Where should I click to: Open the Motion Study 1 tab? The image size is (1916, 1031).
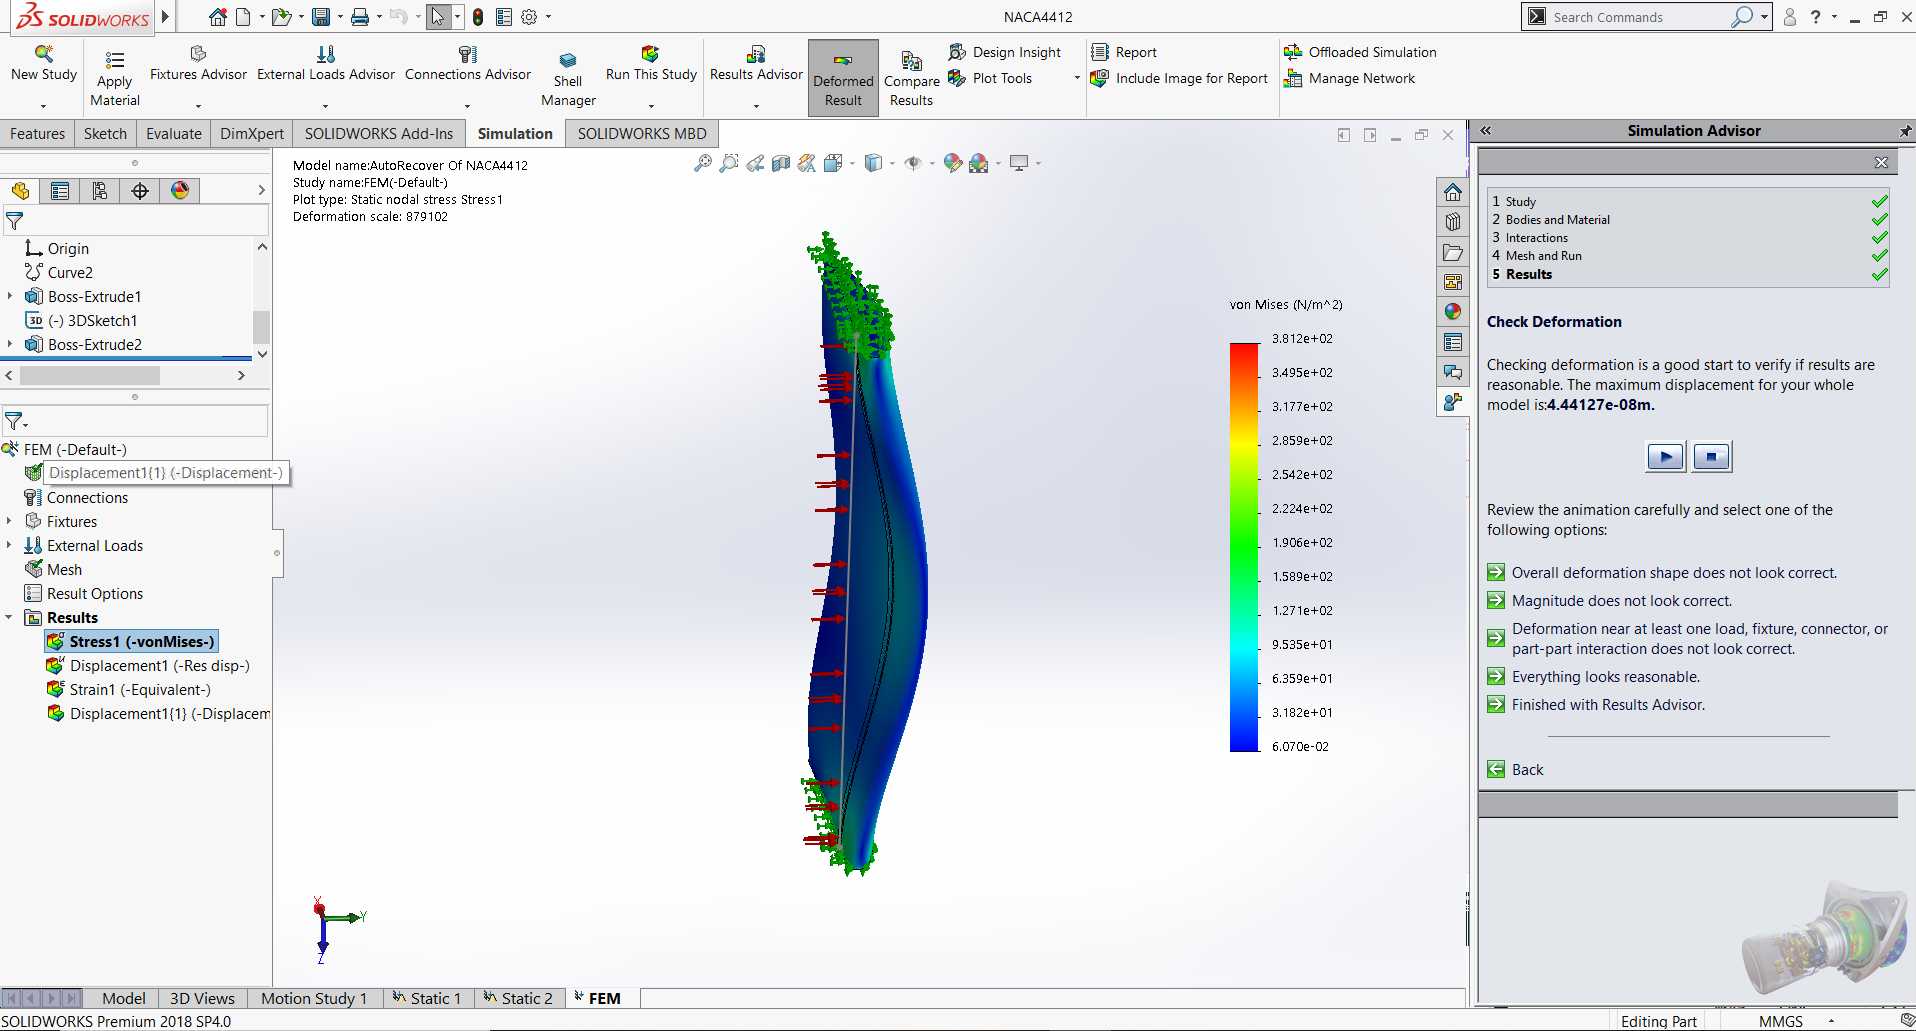click(314, 998)
